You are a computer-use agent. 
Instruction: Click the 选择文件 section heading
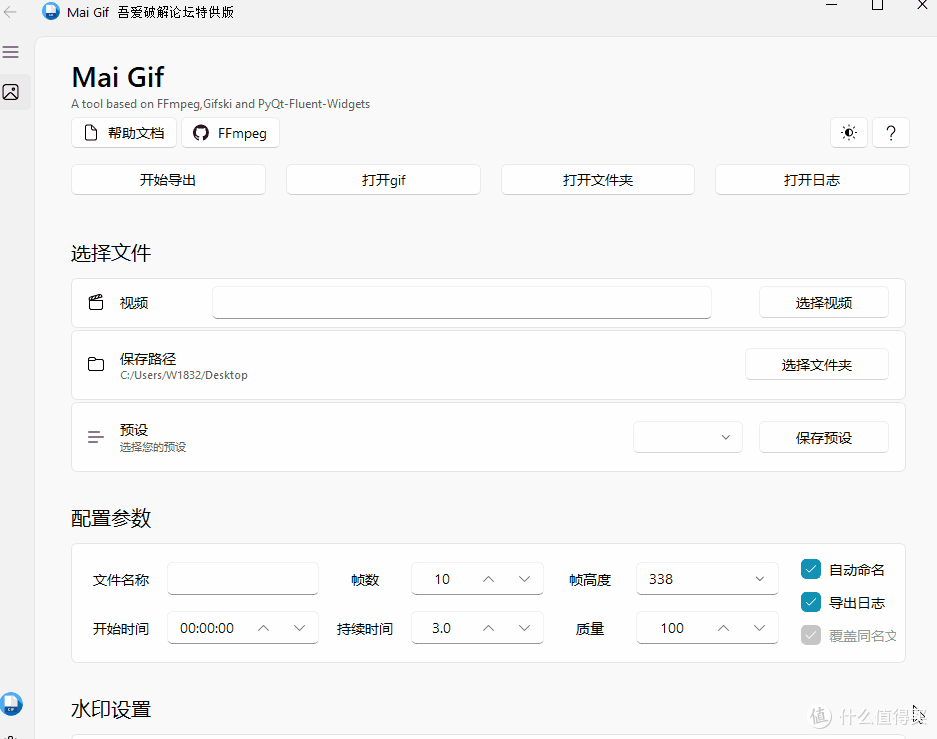(111, 253)
